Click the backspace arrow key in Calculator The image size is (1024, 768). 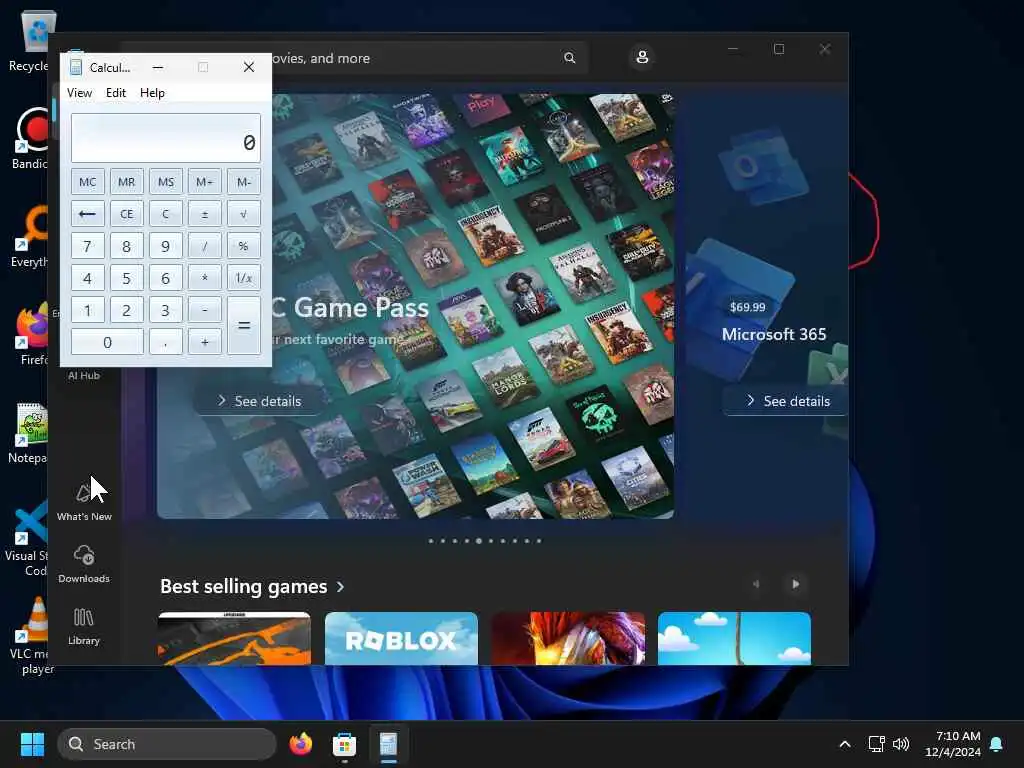(88, 214)
